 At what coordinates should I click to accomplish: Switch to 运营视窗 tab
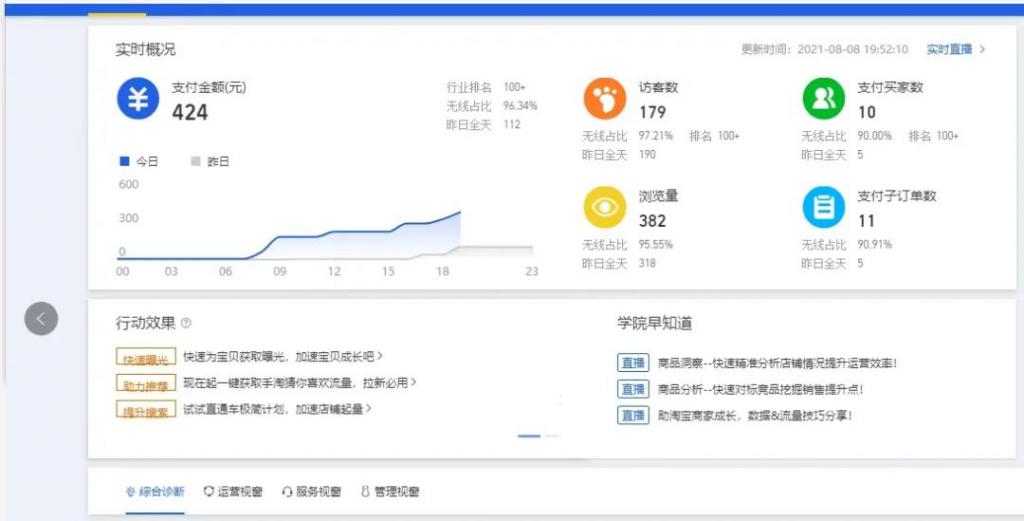point(233,492)
